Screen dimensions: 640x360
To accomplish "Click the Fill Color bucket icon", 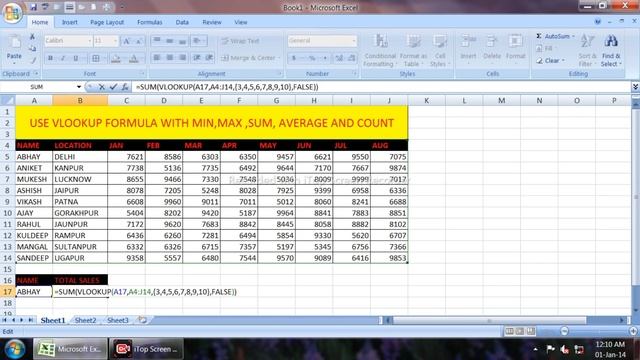I will 116,59.
